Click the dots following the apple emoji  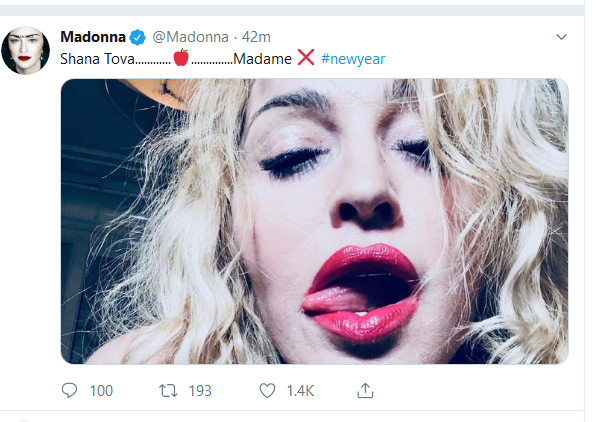(211, 61)
